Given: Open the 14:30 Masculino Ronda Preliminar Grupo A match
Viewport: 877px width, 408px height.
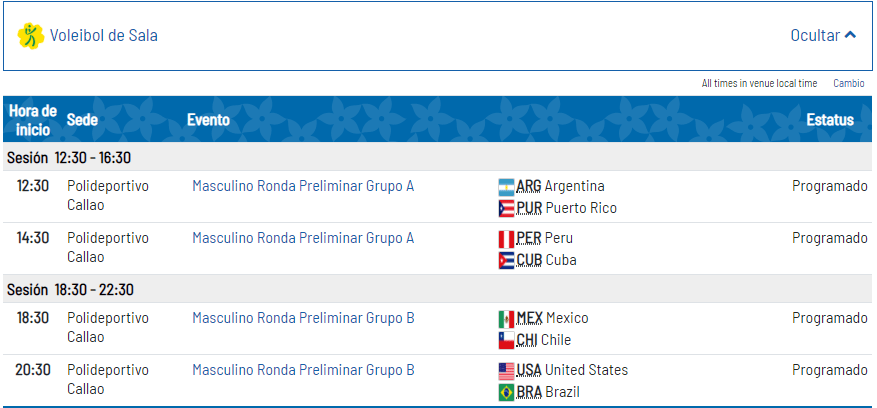Looking at the screenshot, I should pos(303,238).
